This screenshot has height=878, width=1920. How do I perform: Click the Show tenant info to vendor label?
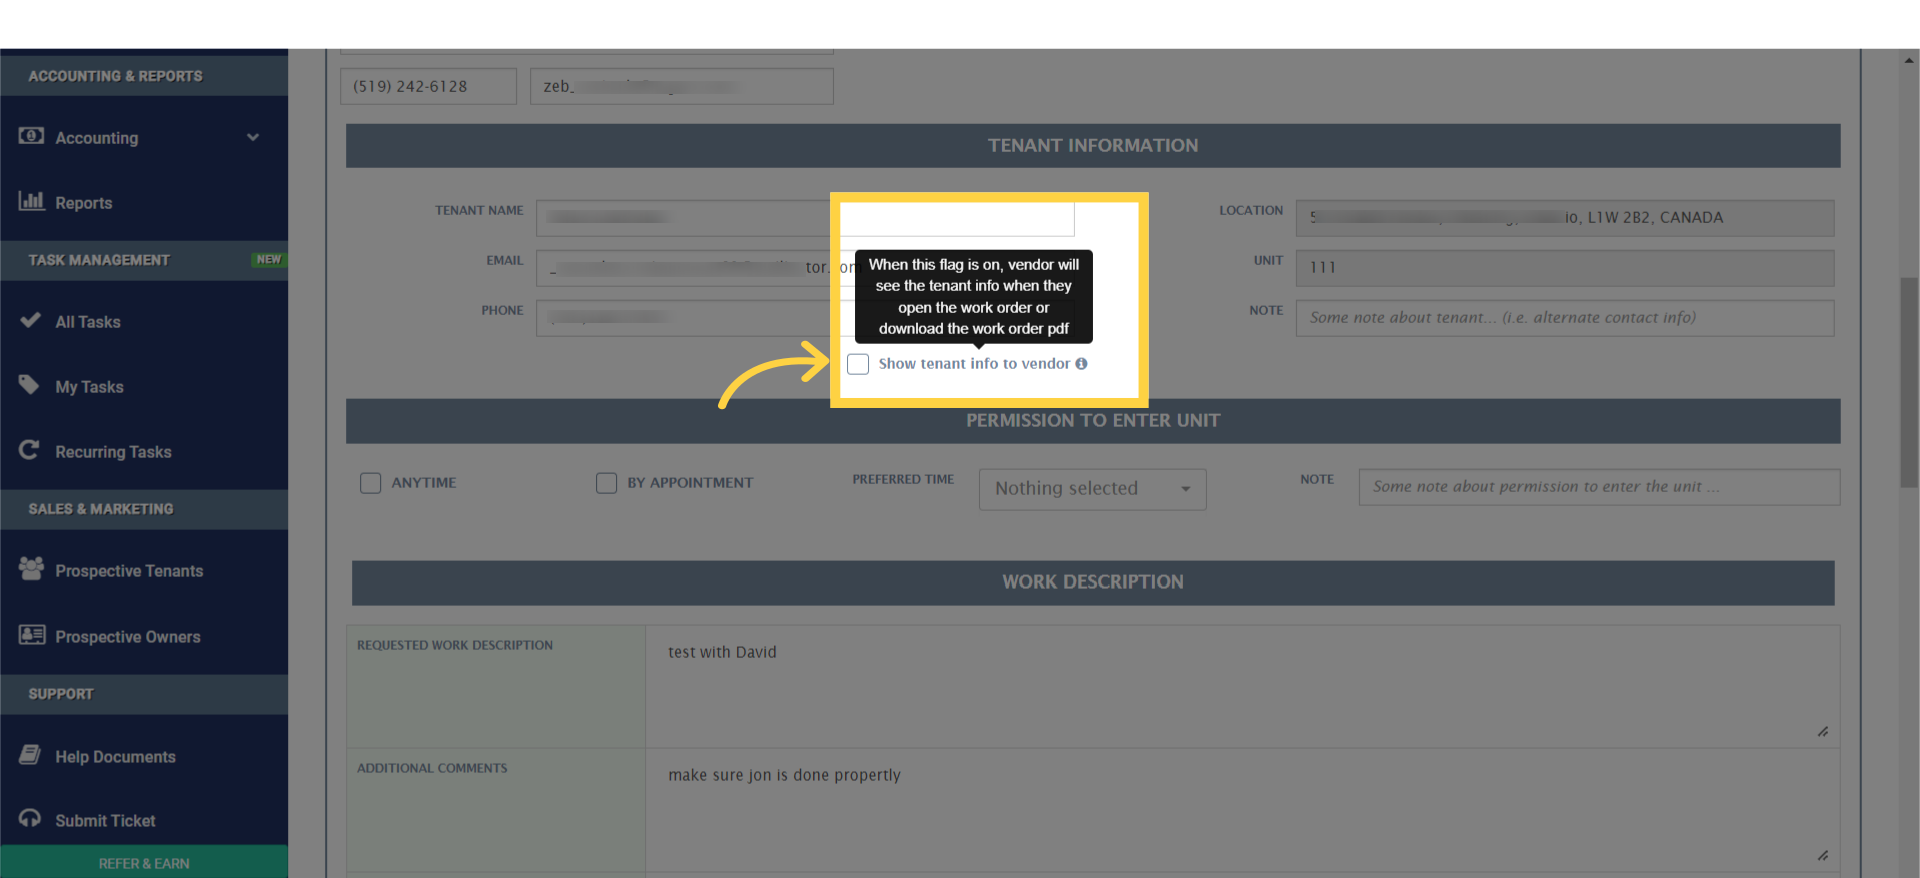974,364
